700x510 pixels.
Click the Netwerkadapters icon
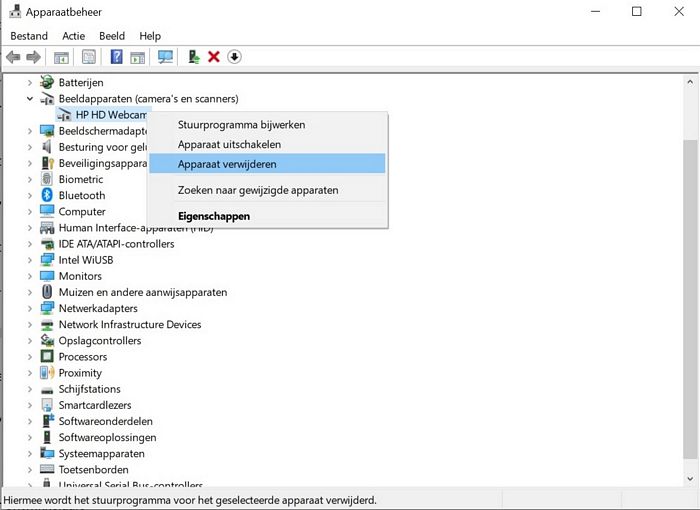pos(47,308)
